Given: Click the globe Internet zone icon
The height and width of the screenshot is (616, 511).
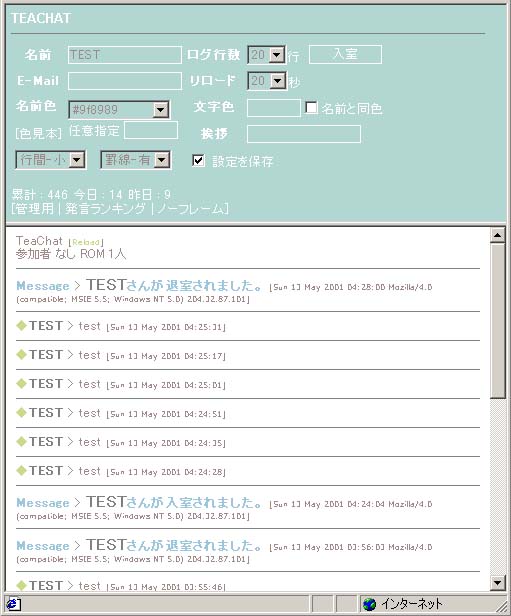Looking at the screenshot, I should click(x=369, y=604).
